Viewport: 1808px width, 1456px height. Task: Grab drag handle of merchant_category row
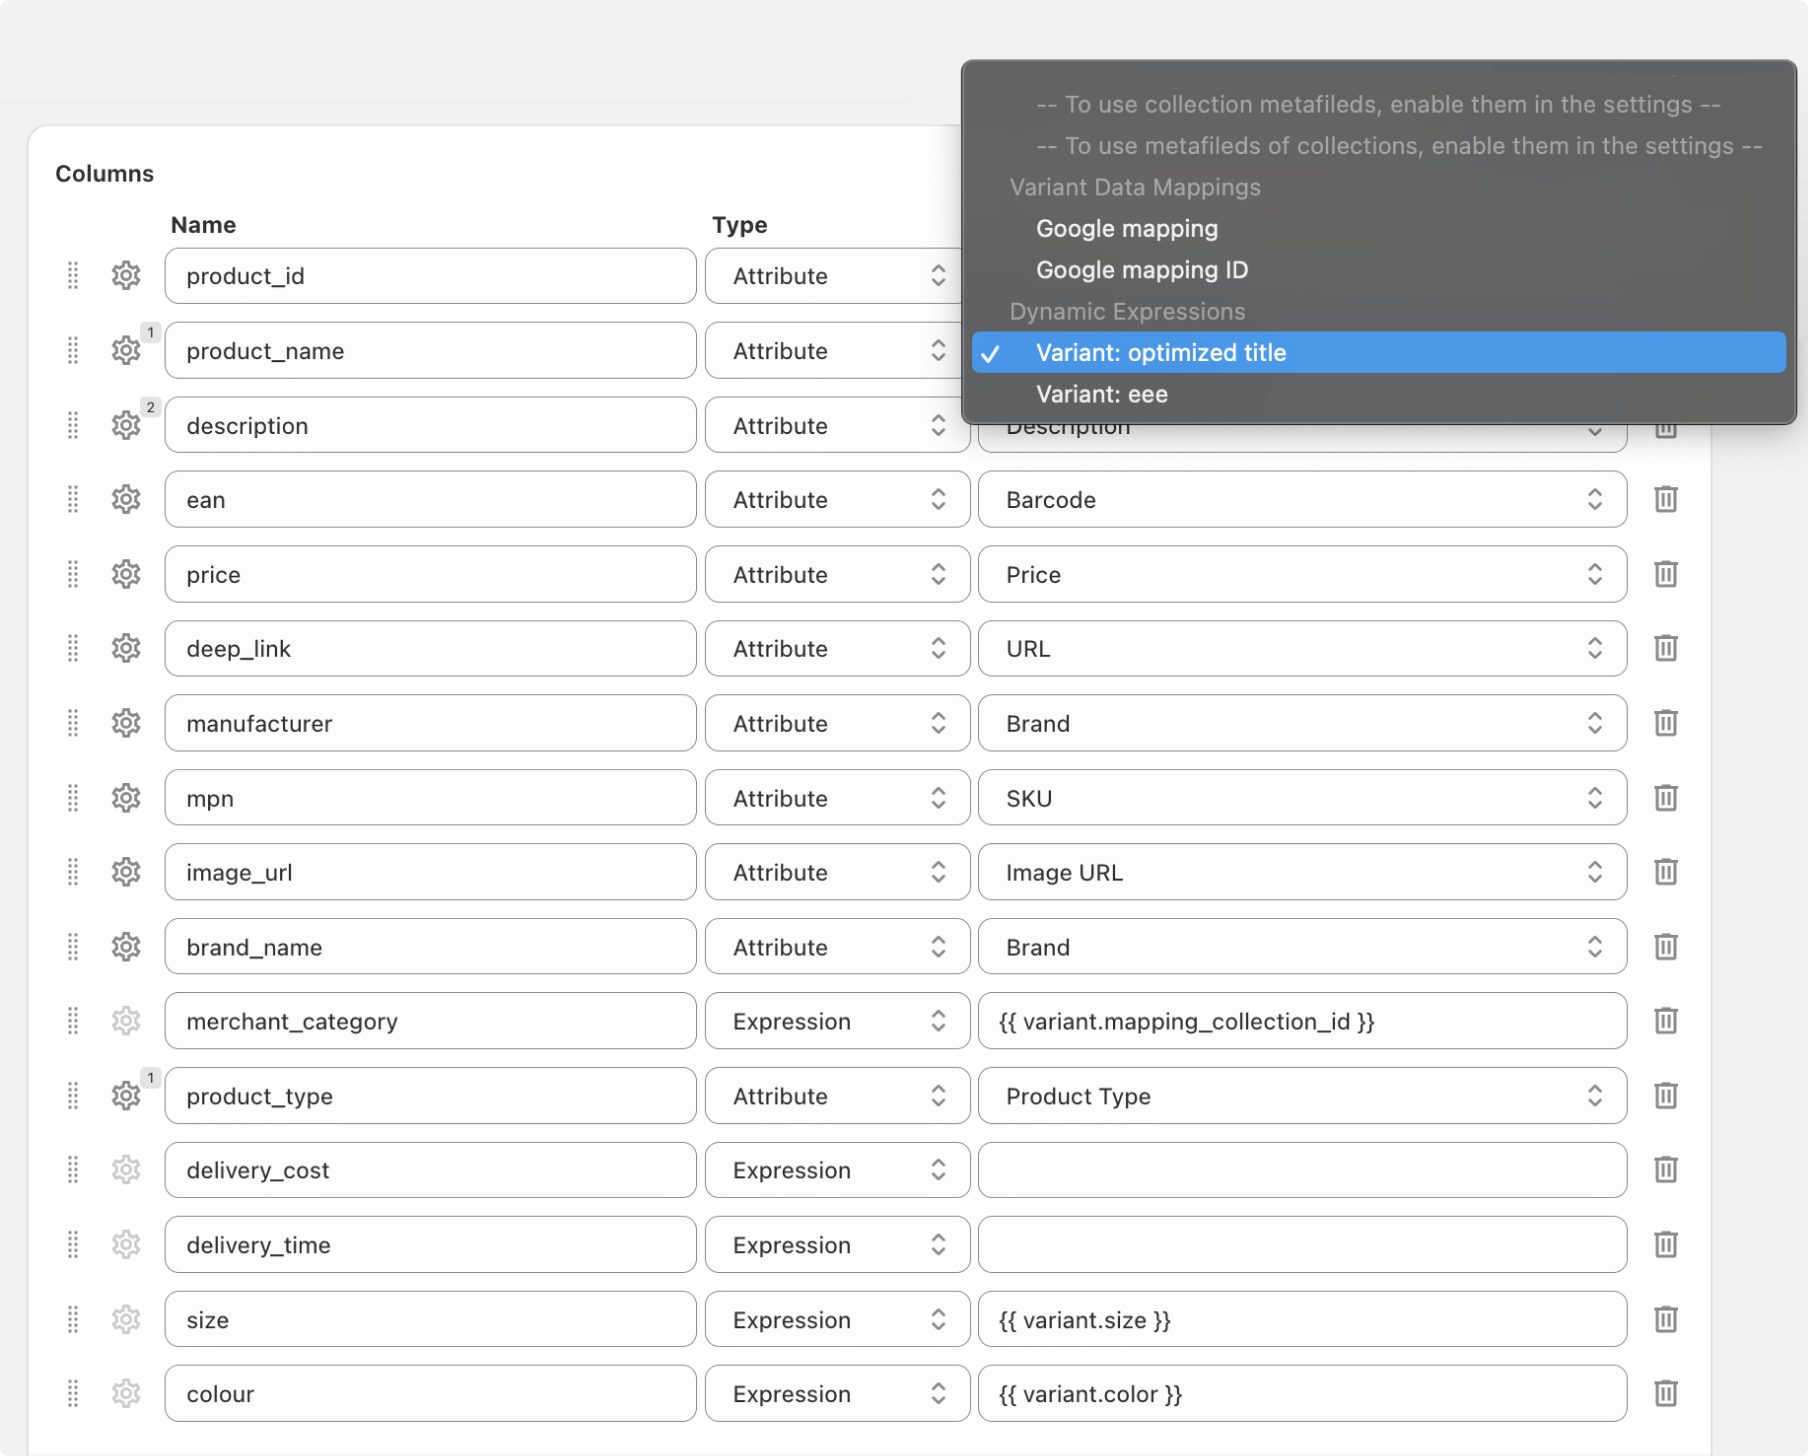pos(73,1021)
